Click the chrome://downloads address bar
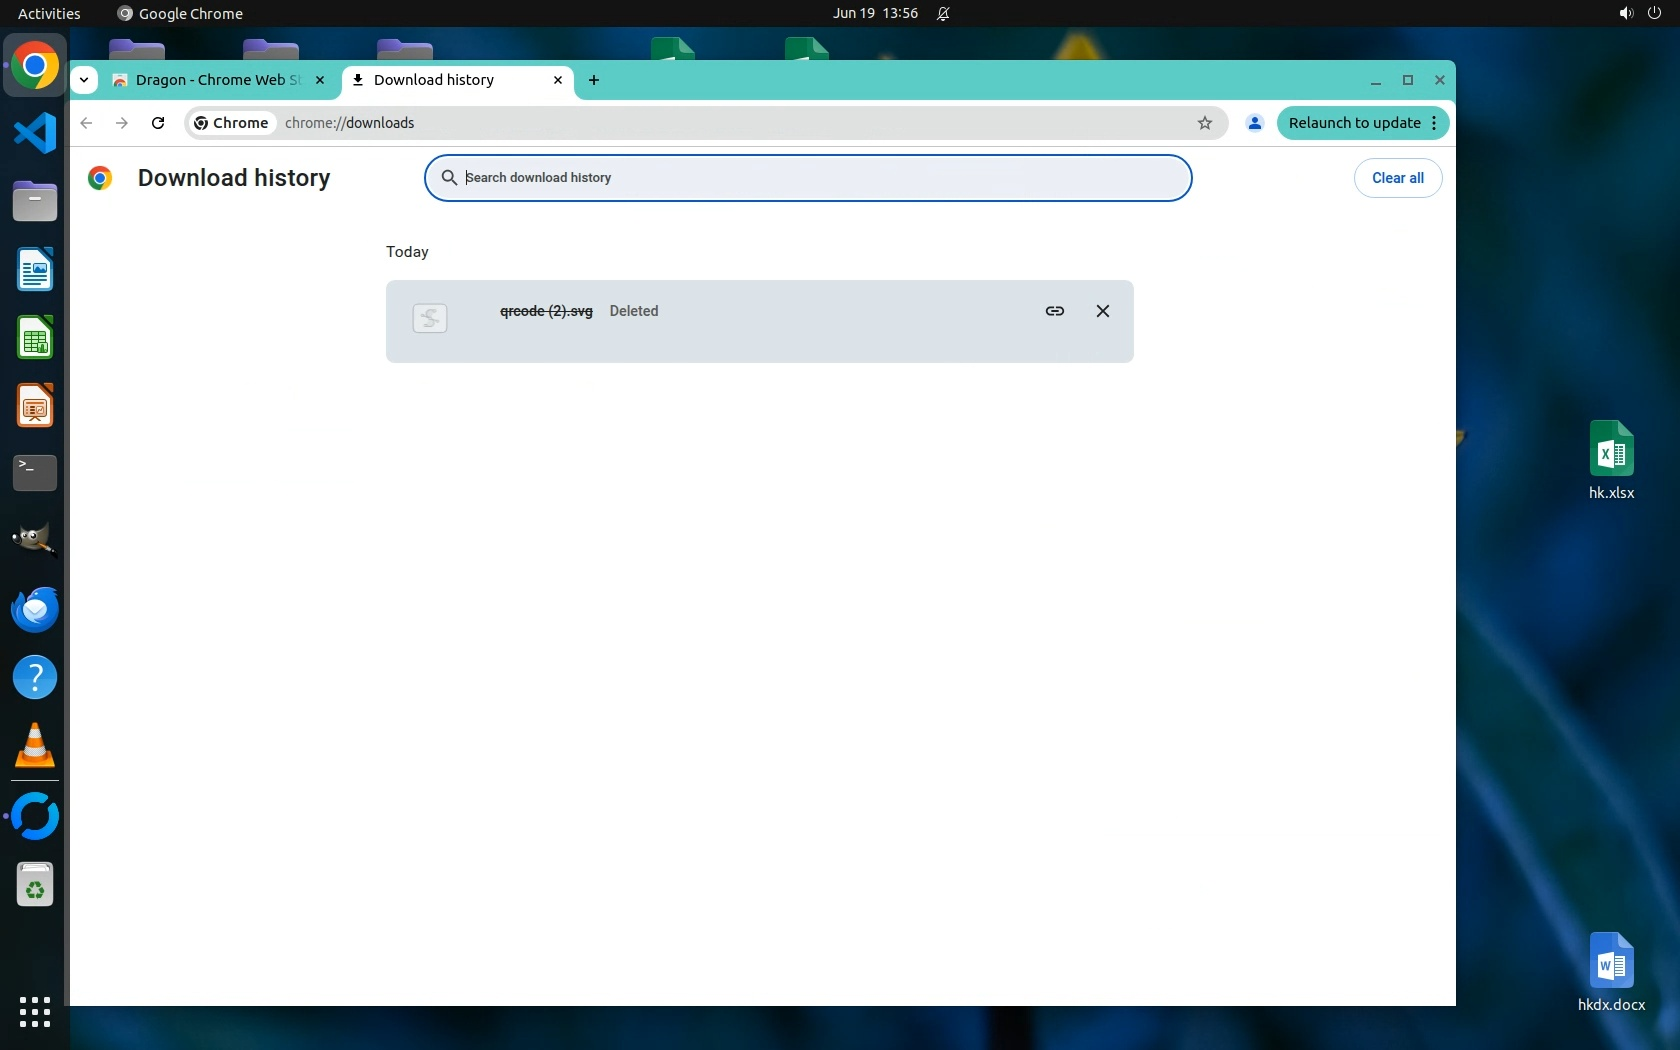The image size is (1680, 1050). tap(700, 123)
